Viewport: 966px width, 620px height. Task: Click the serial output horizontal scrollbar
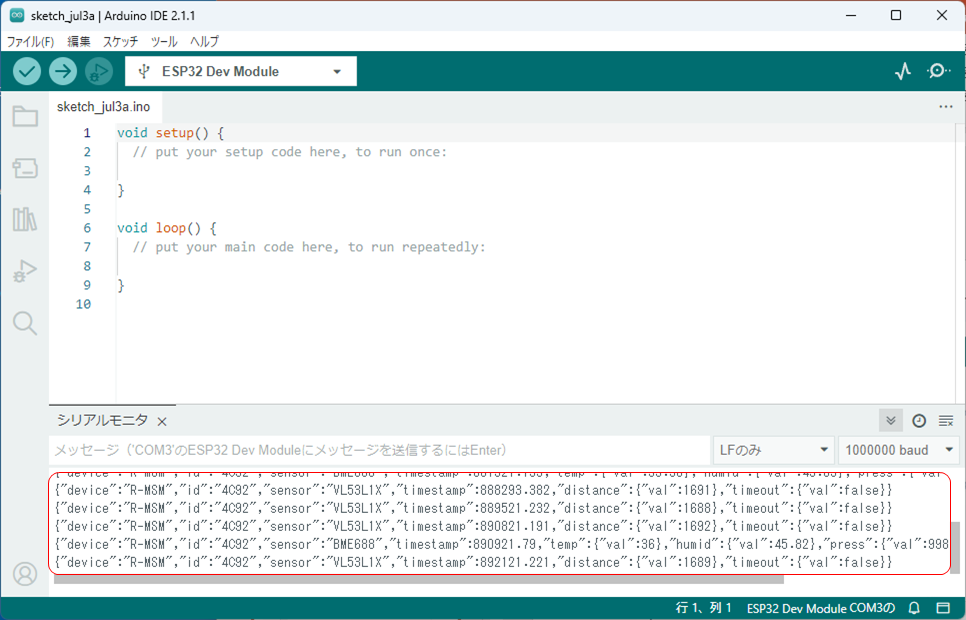point(419,579)
